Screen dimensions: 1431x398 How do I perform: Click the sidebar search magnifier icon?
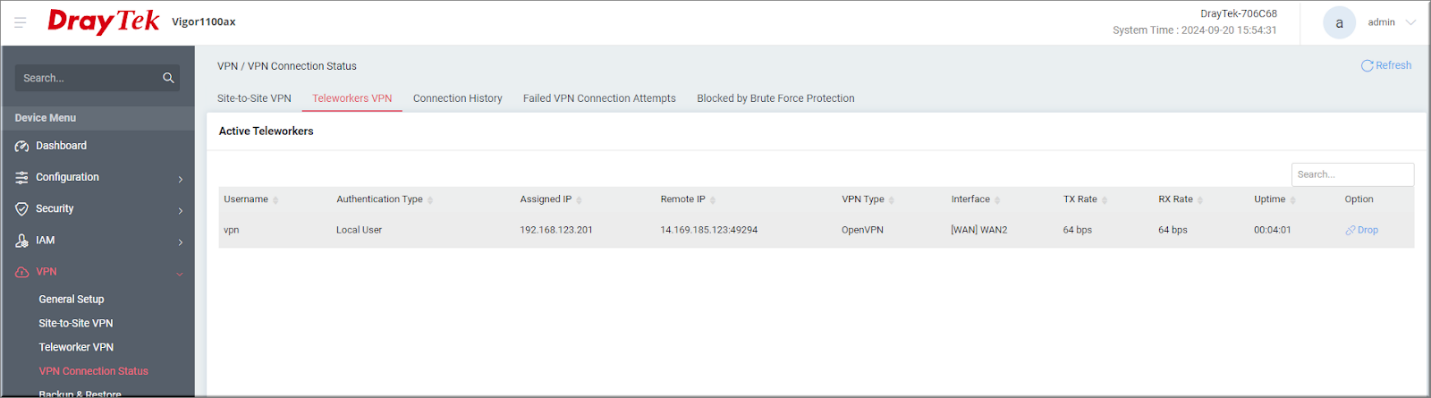click(168, 78)
